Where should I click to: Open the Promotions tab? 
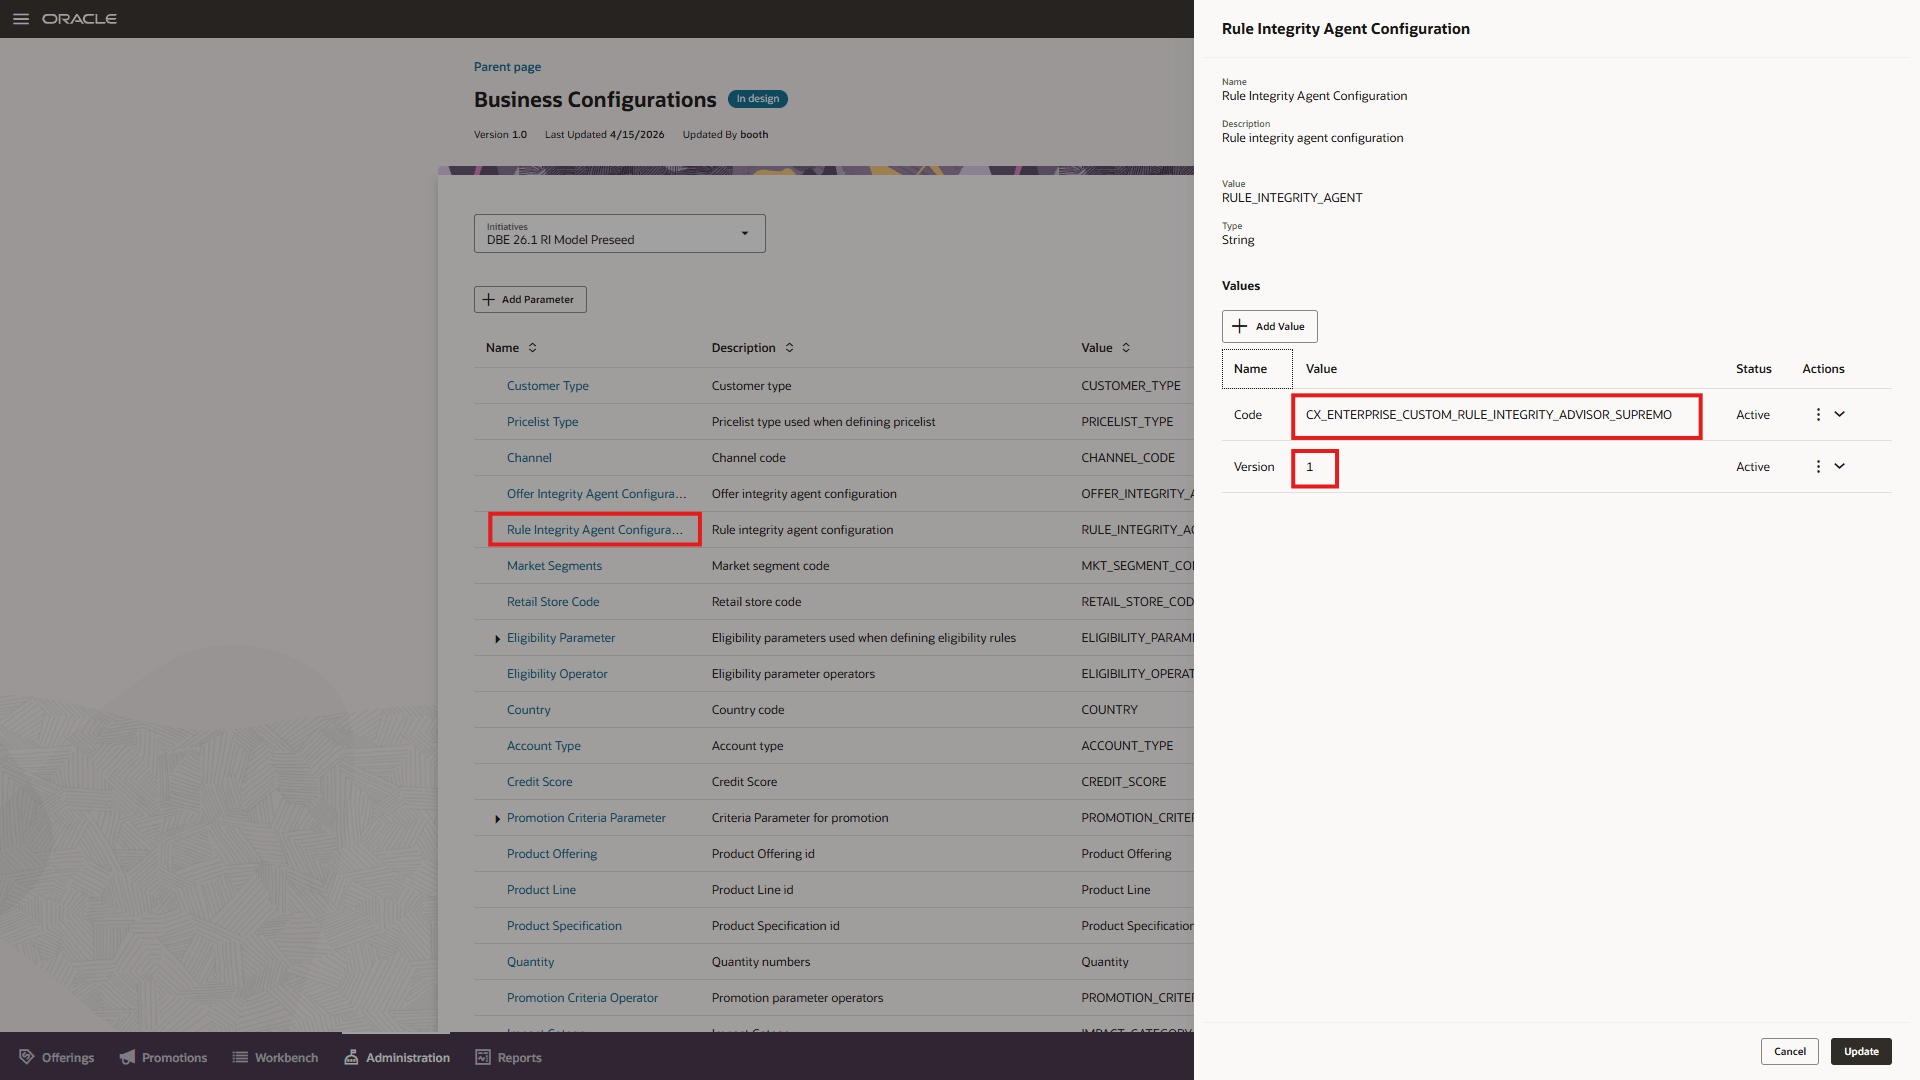click(163, 1057)
